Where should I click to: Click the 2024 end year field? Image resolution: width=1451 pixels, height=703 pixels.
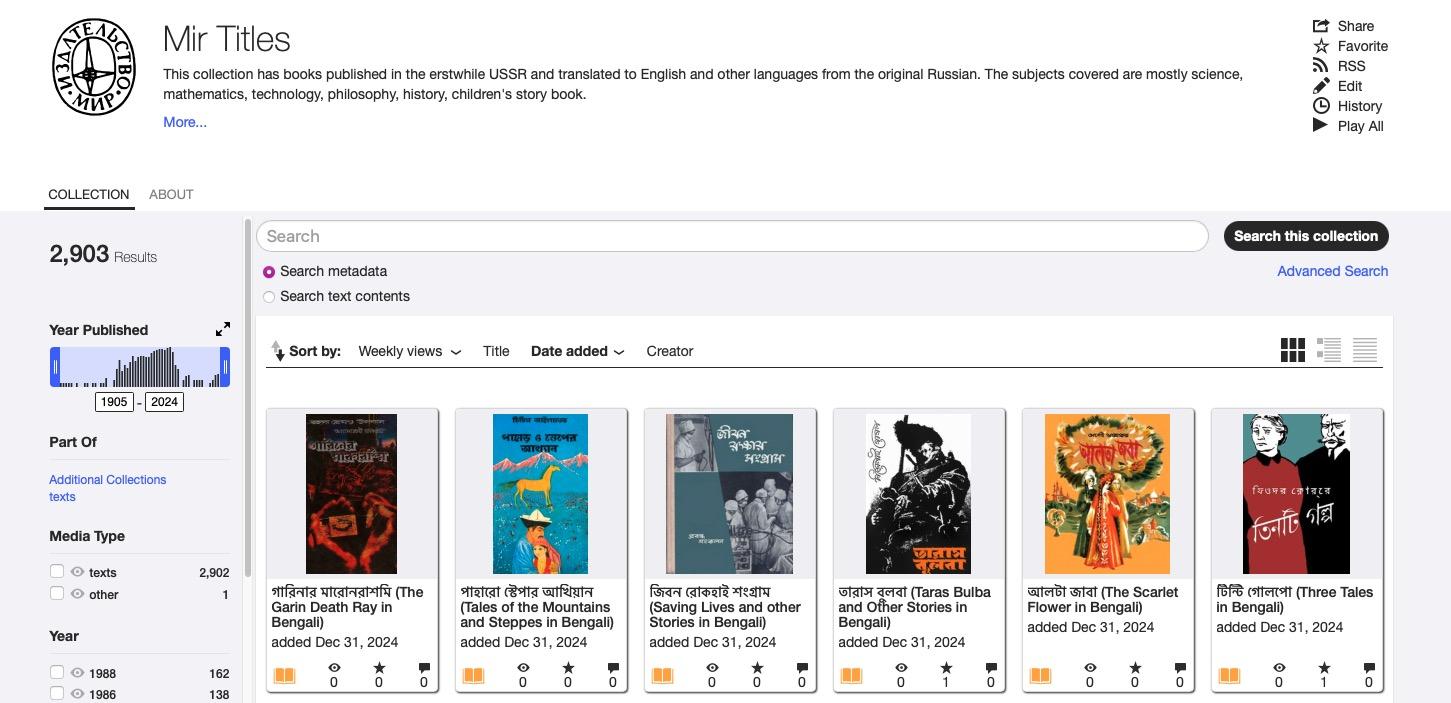(x=164, y=402)
